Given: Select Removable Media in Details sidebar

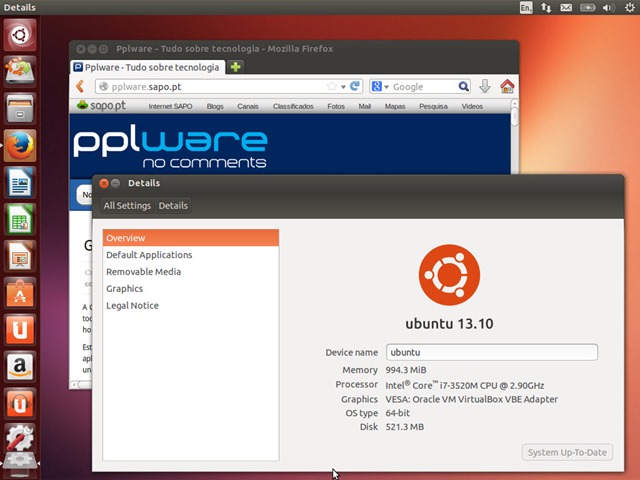Looking at the screenshot, I should click(191, 272).
